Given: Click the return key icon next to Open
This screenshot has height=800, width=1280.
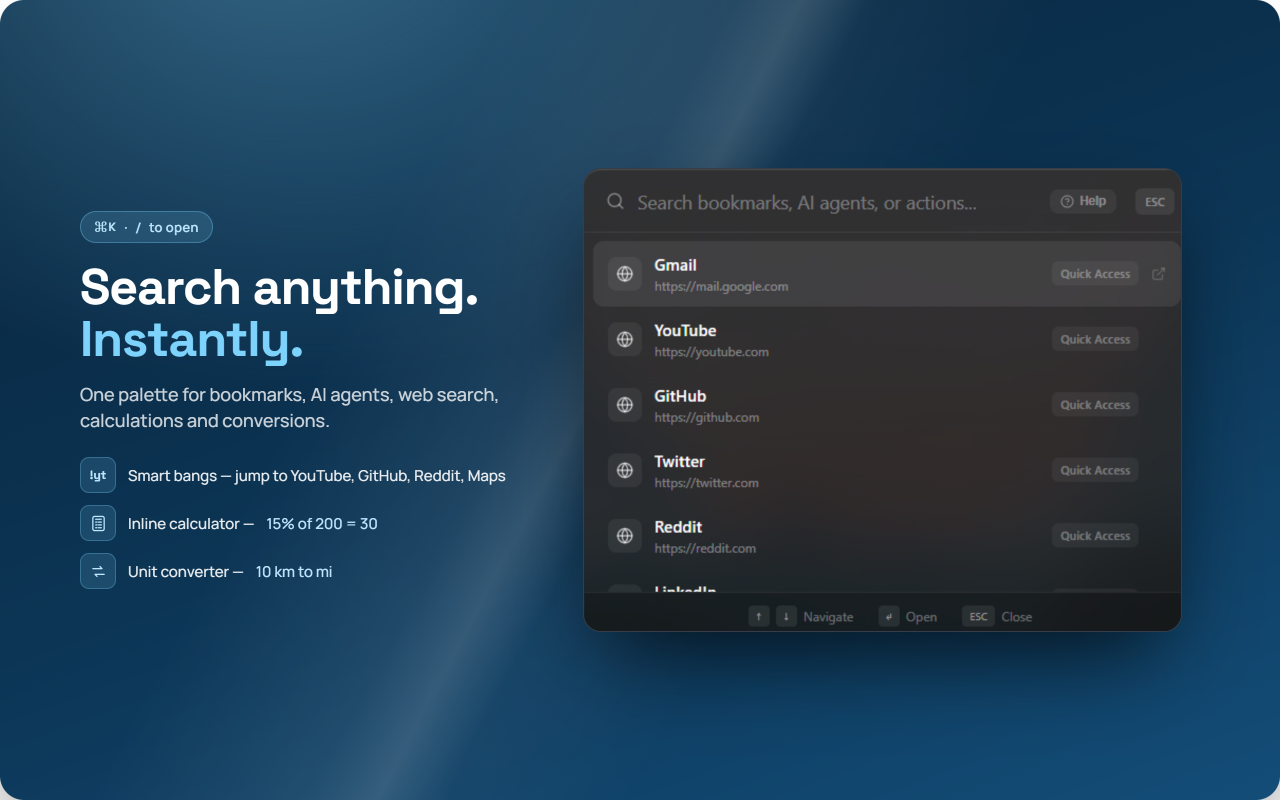Looking at the screenshot, I should click(x=889, y=616).
